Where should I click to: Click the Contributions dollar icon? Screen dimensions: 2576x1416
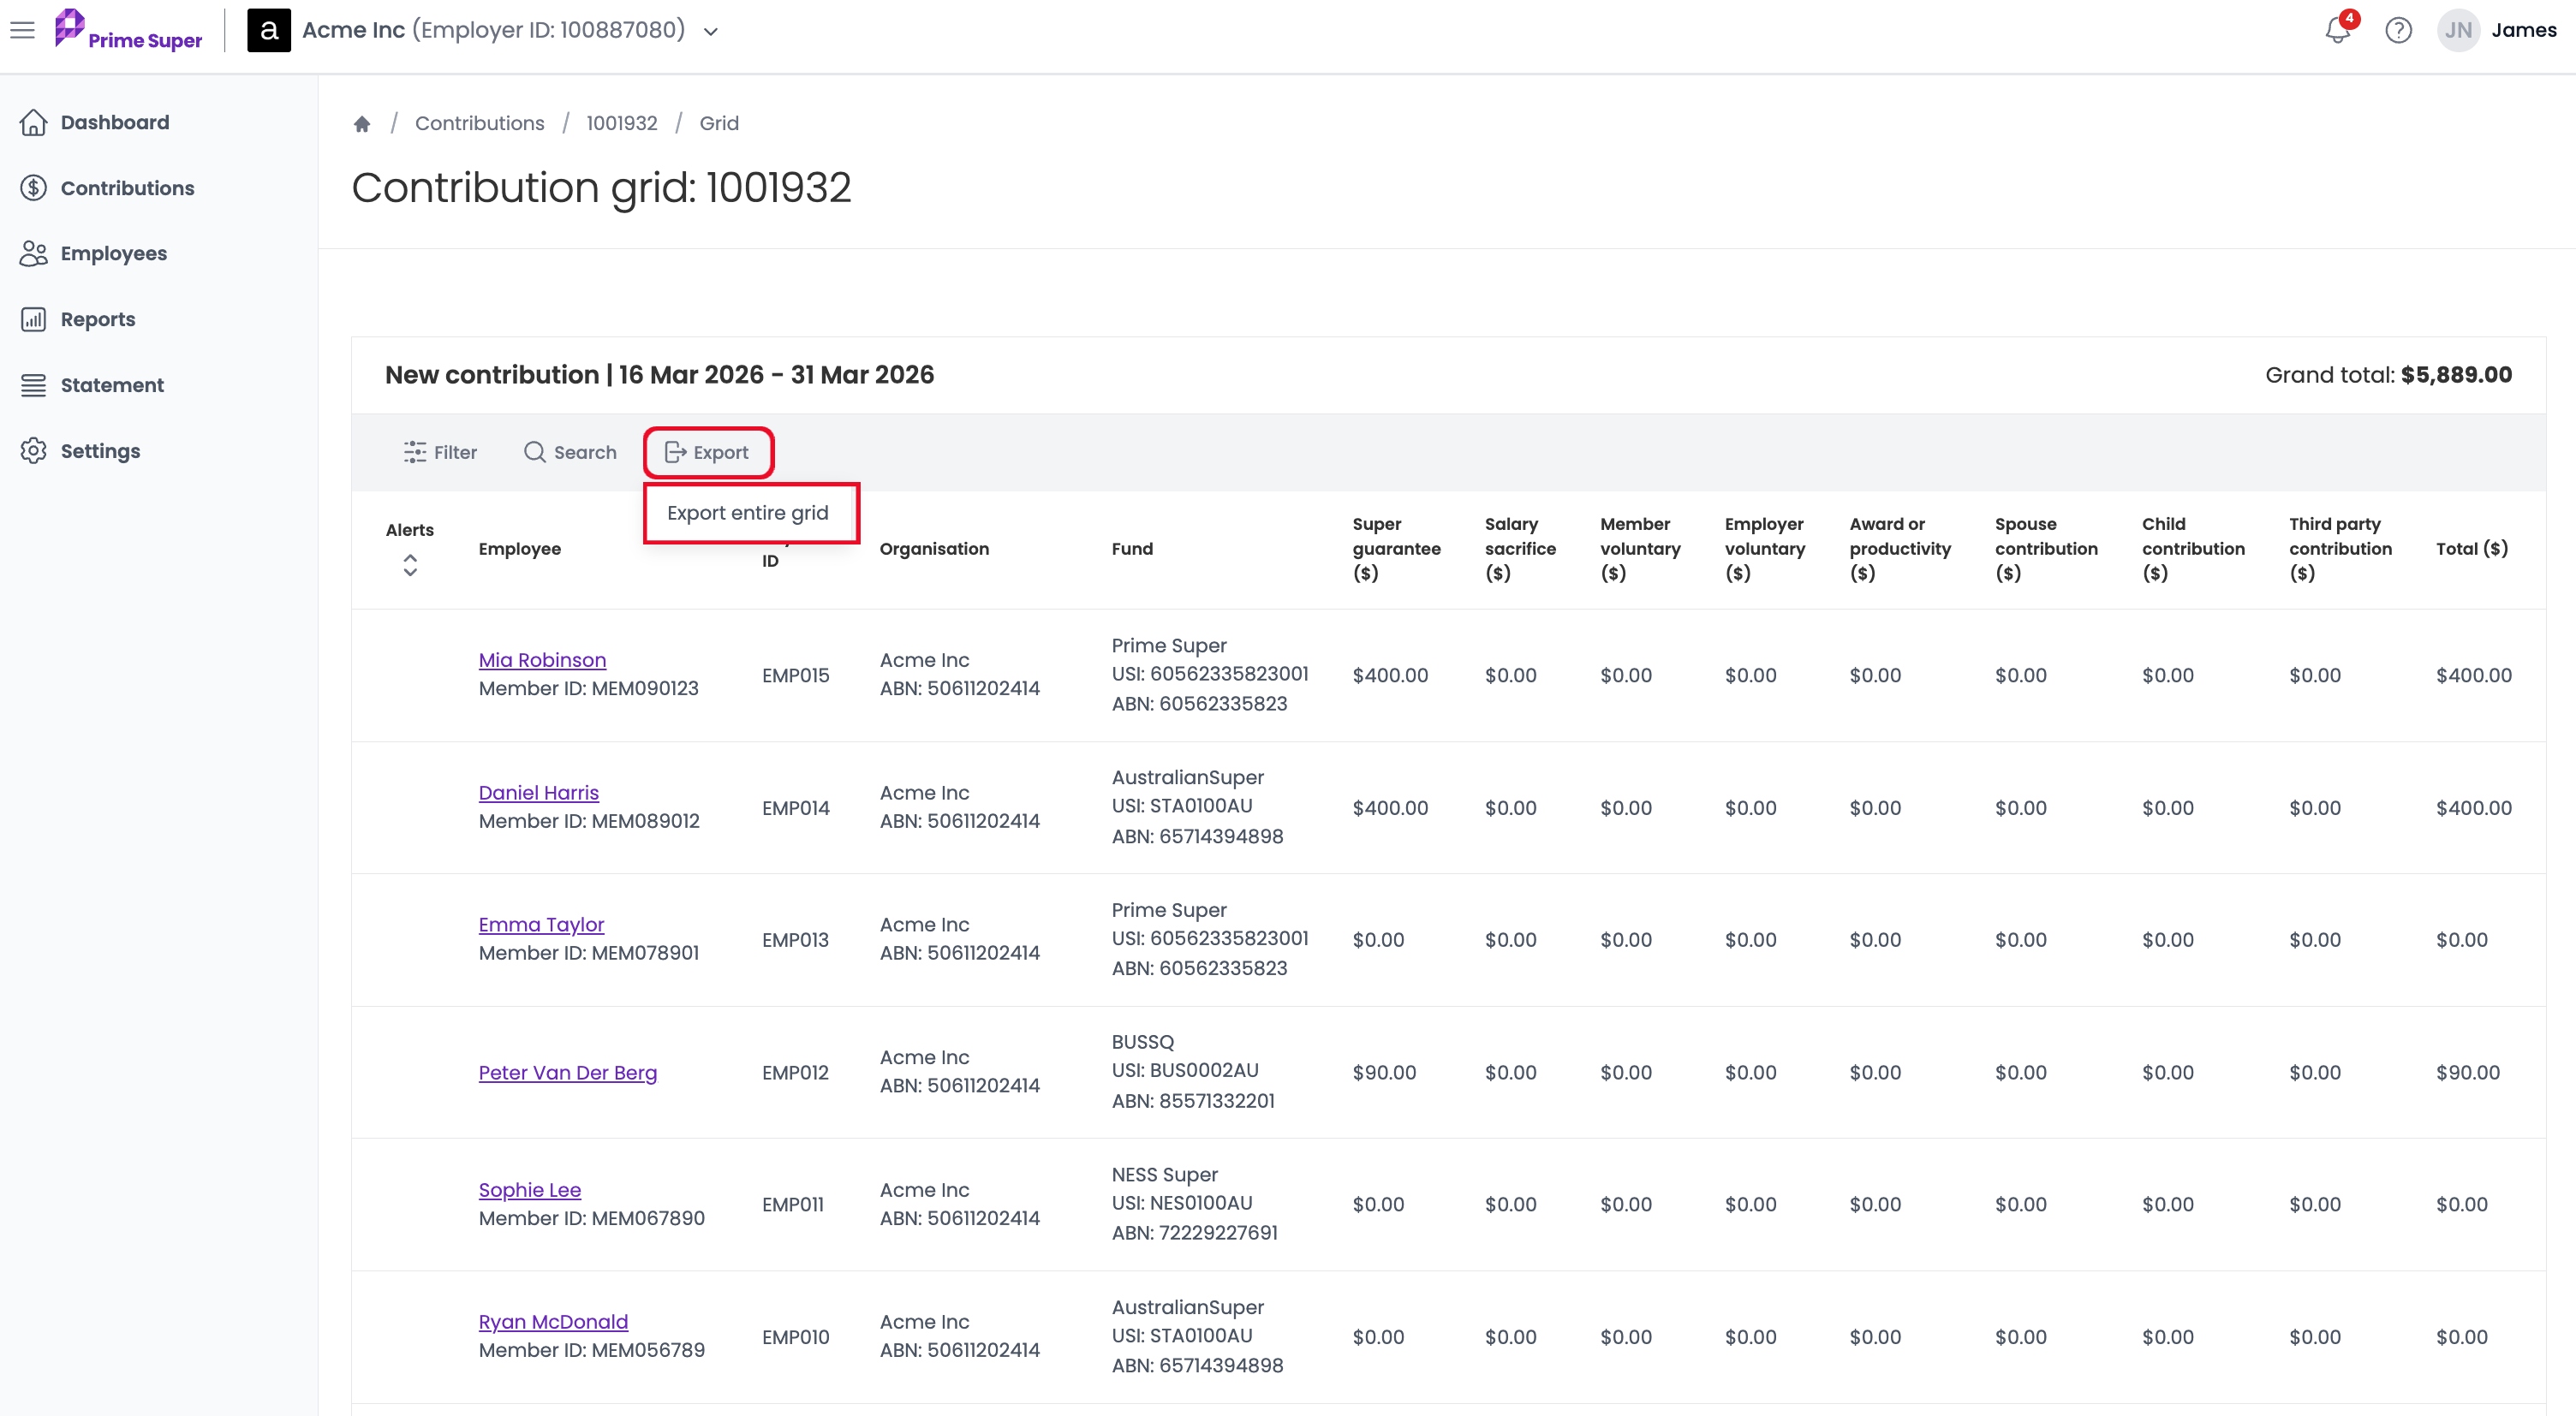pos(34,188)
